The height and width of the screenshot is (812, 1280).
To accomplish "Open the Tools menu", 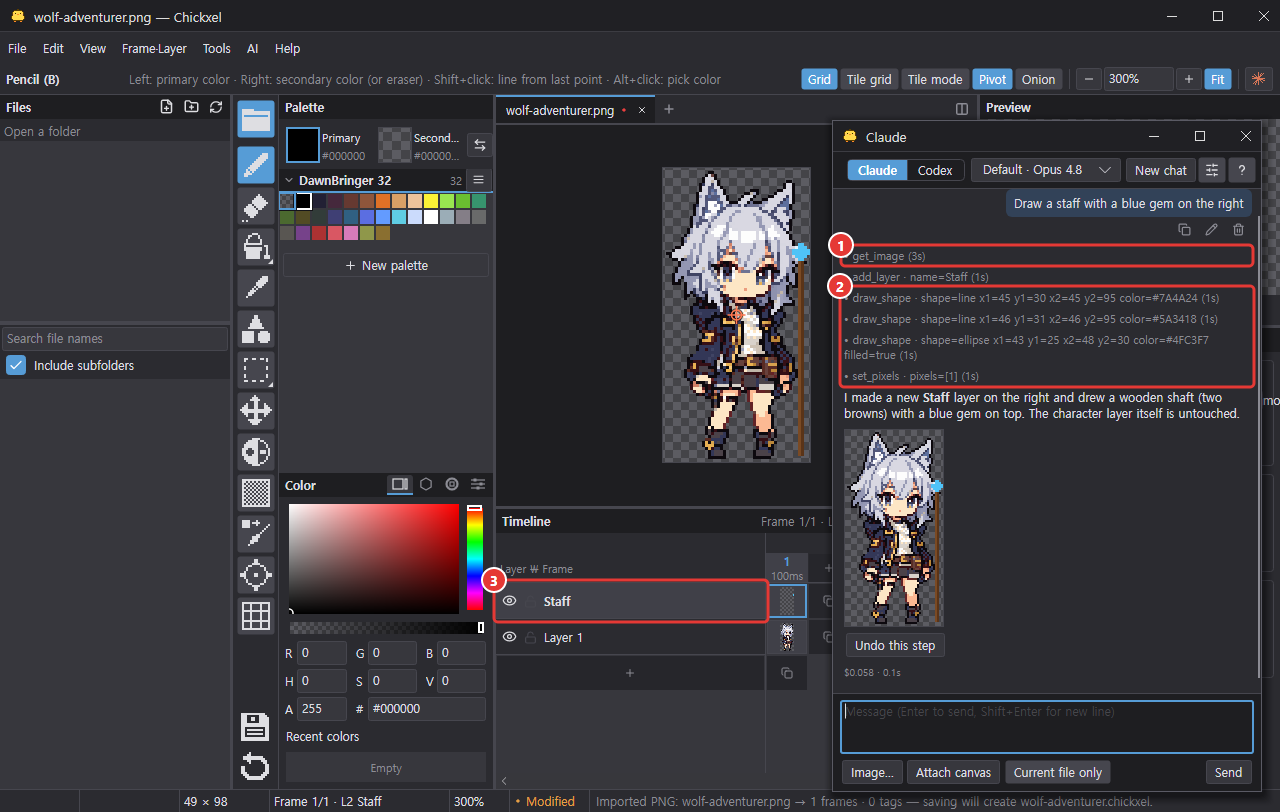I will click(216, 48).
